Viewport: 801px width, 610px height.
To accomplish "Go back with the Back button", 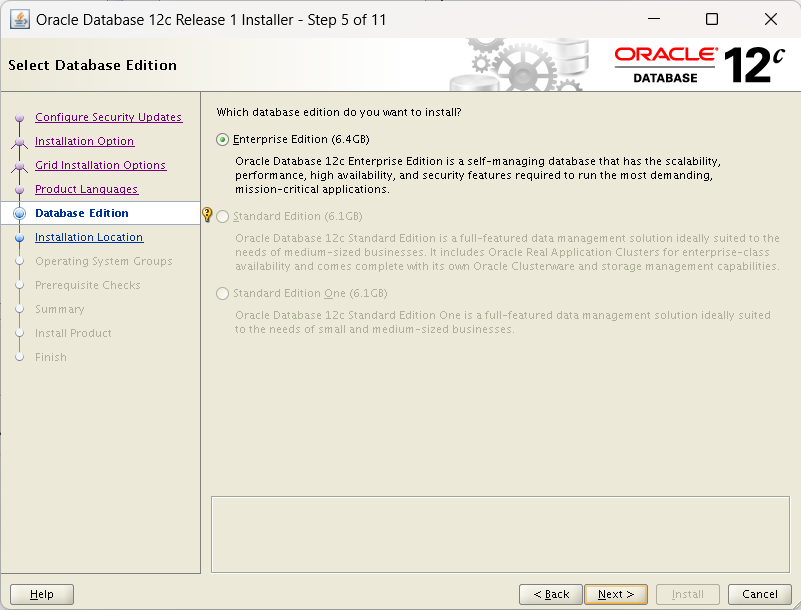I will 551,594.
